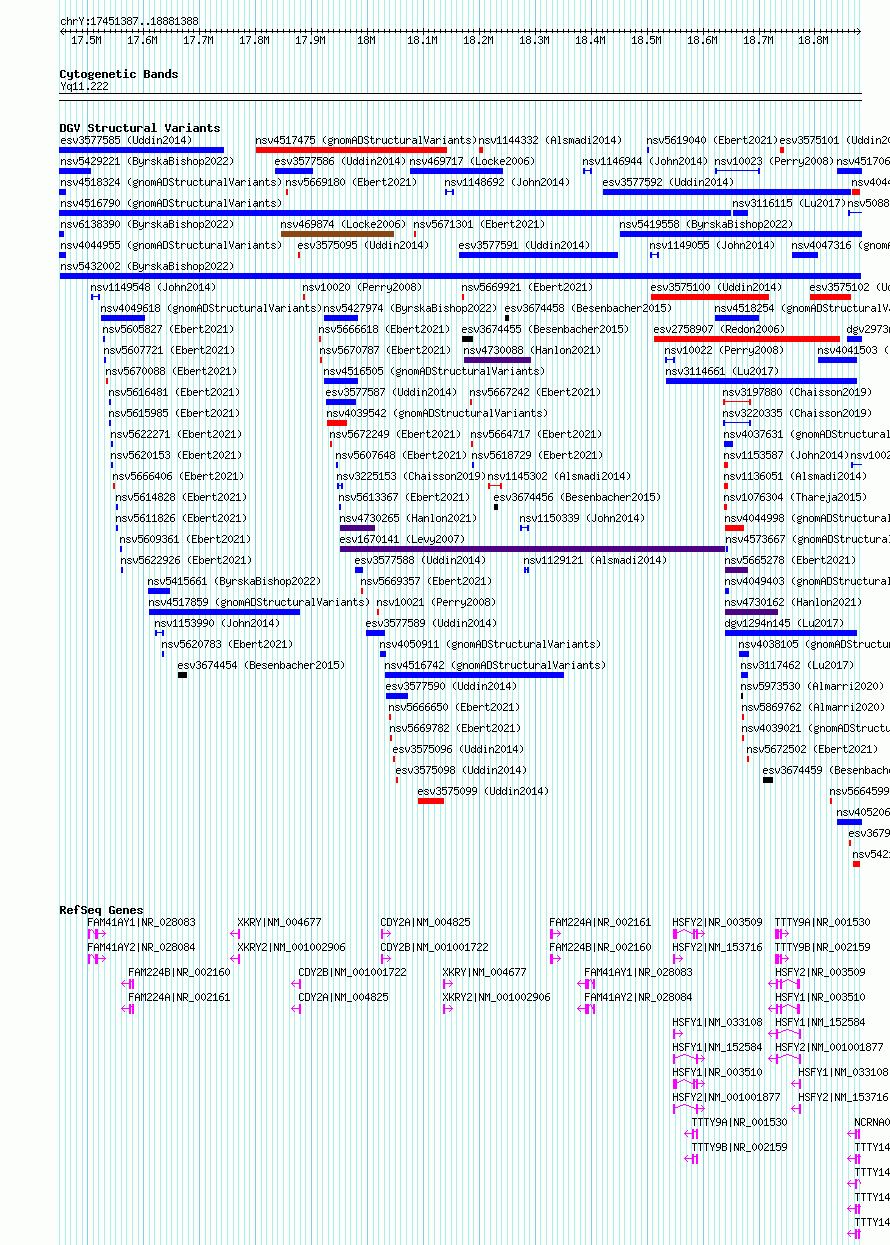Screen dimensions: 890x1245
Task: Select variant dgv1294n145 (Lu2017)
Action: (785, 623)
